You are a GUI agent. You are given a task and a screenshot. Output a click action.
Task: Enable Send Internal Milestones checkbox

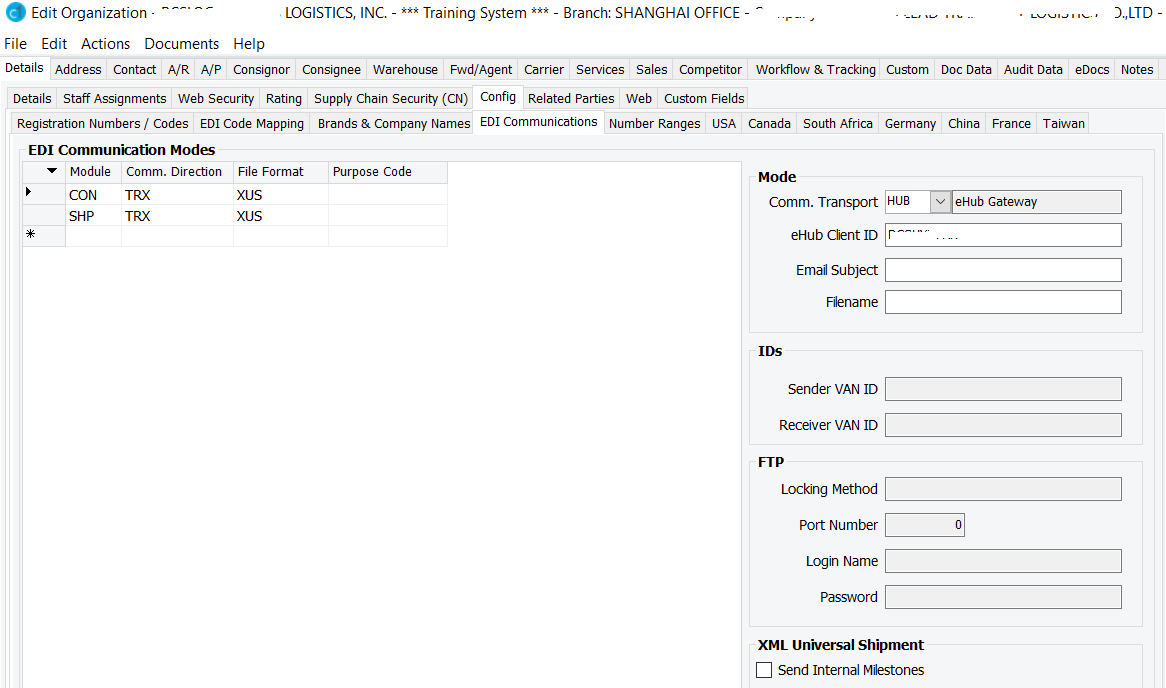coord(764,670)
